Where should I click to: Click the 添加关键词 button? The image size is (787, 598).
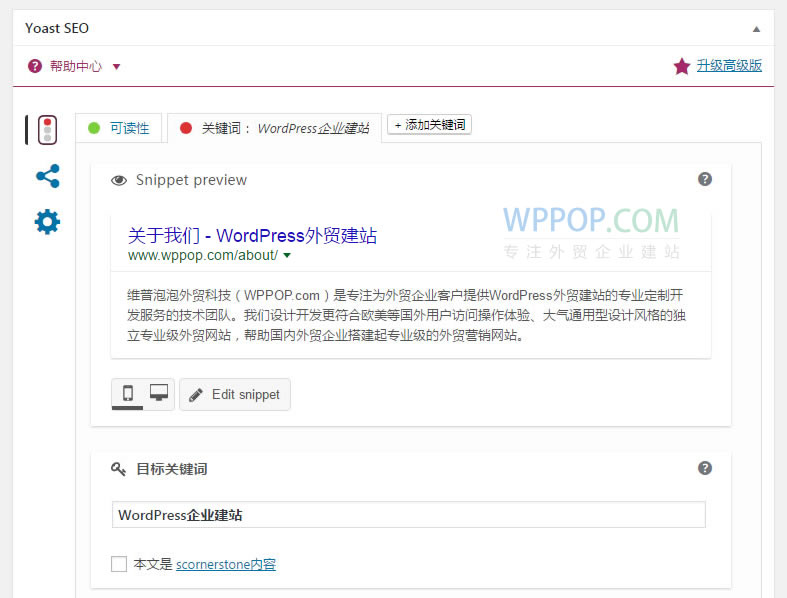(x=430, y=125)
